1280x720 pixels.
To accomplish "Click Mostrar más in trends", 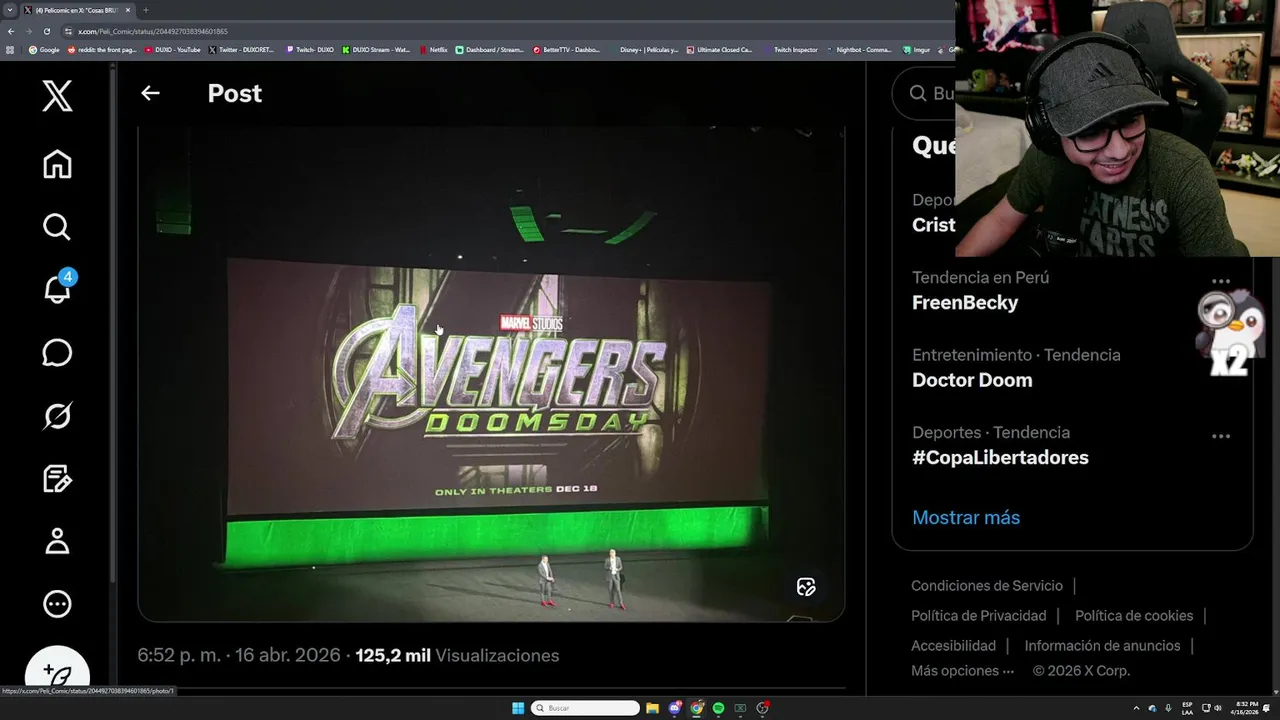I will [x=966, y=517].
